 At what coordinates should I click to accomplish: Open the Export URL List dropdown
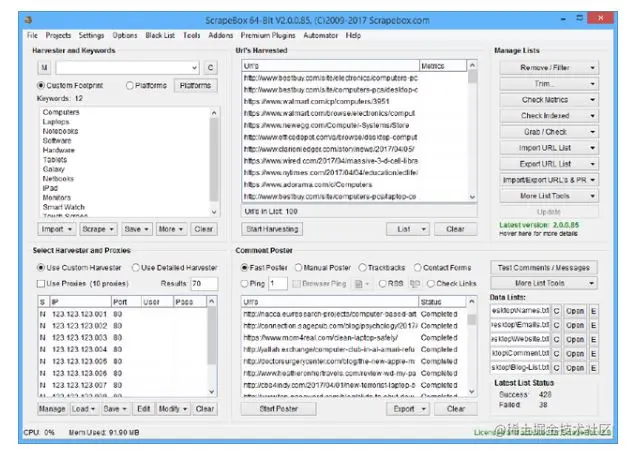pyautogui.click(x=549, y=164)
